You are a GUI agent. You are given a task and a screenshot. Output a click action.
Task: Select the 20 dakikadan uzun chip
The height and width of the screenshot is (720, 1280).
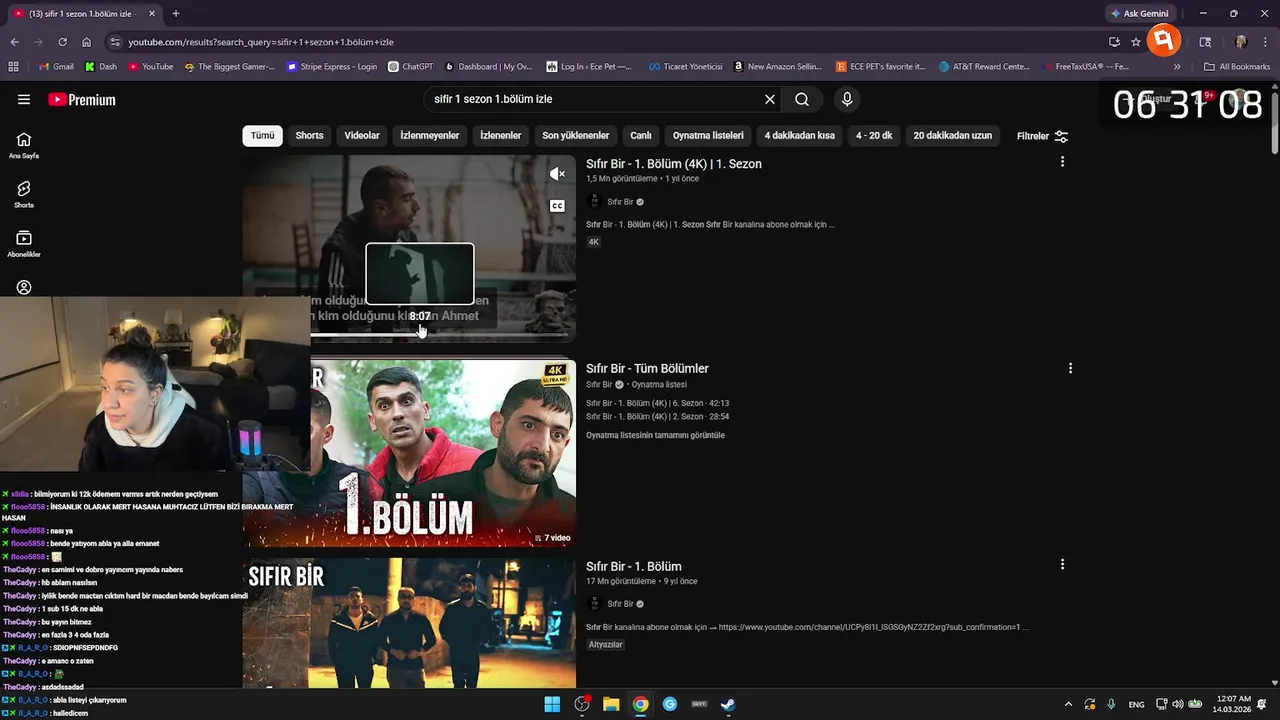[x=953, y=136]
